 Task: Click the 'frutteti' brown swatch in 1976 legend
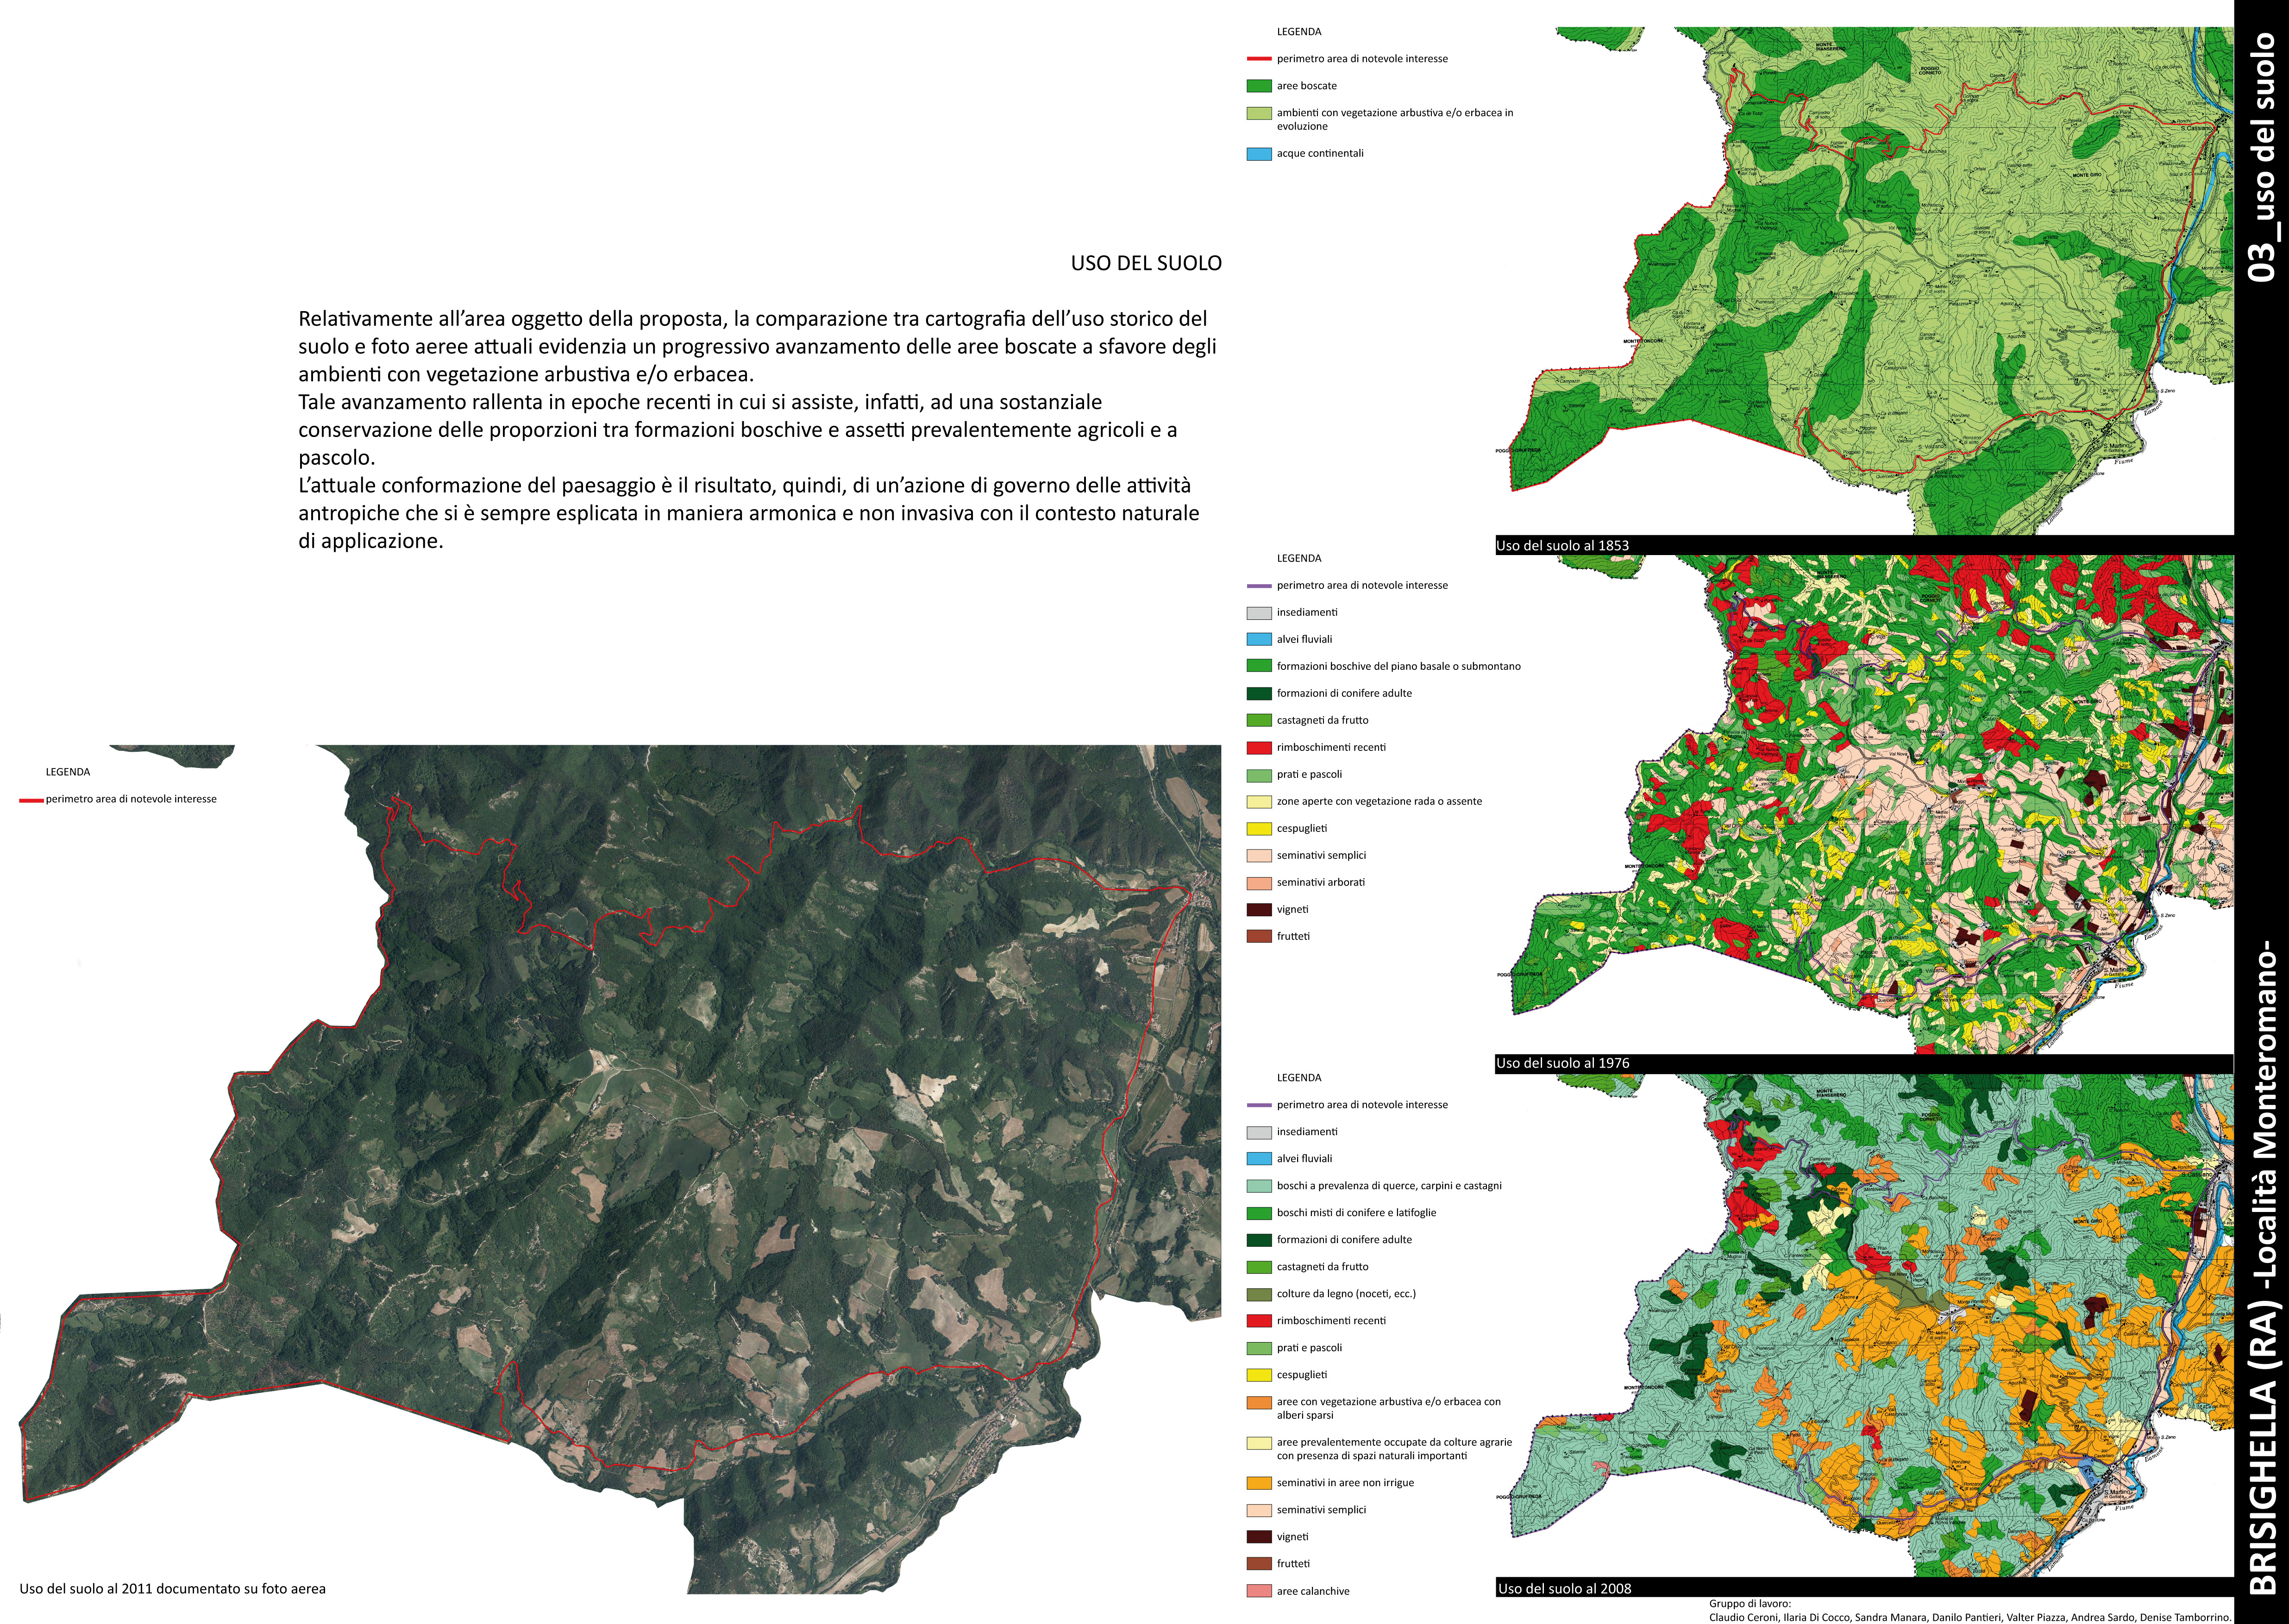coord(1259,937)
